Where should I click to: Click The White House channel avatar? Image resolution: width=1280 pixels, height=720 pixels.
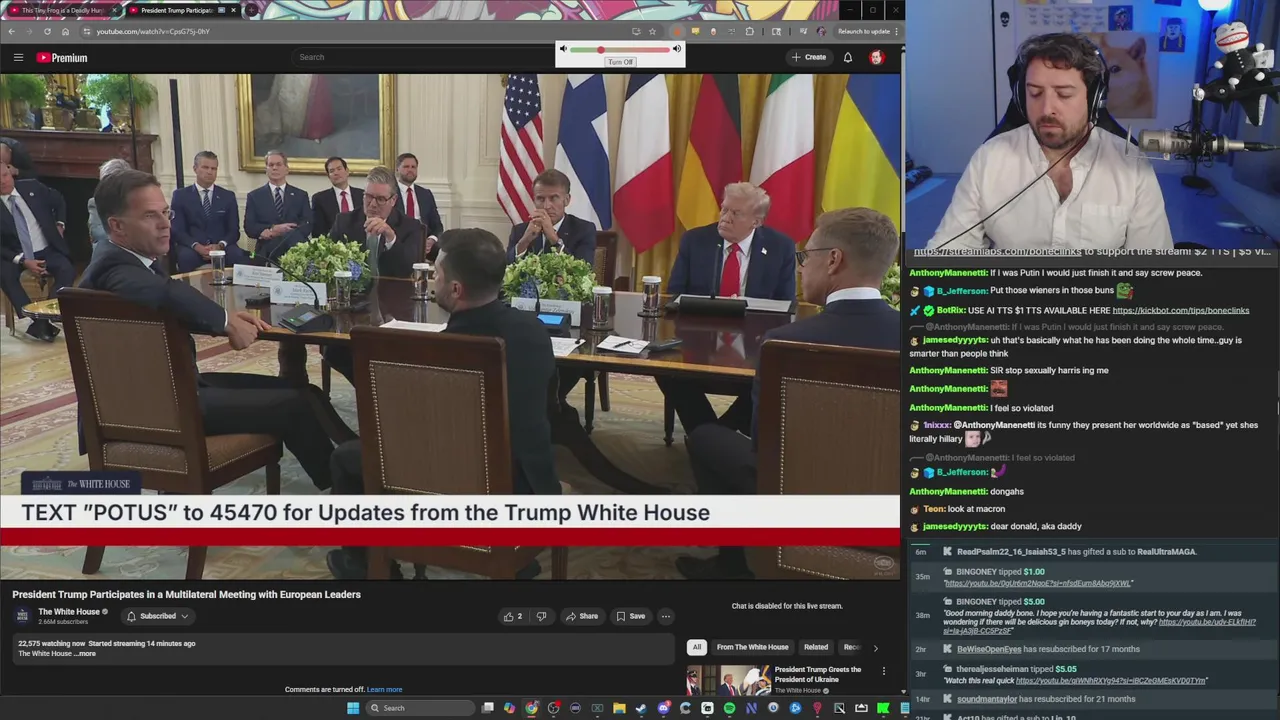22,616
